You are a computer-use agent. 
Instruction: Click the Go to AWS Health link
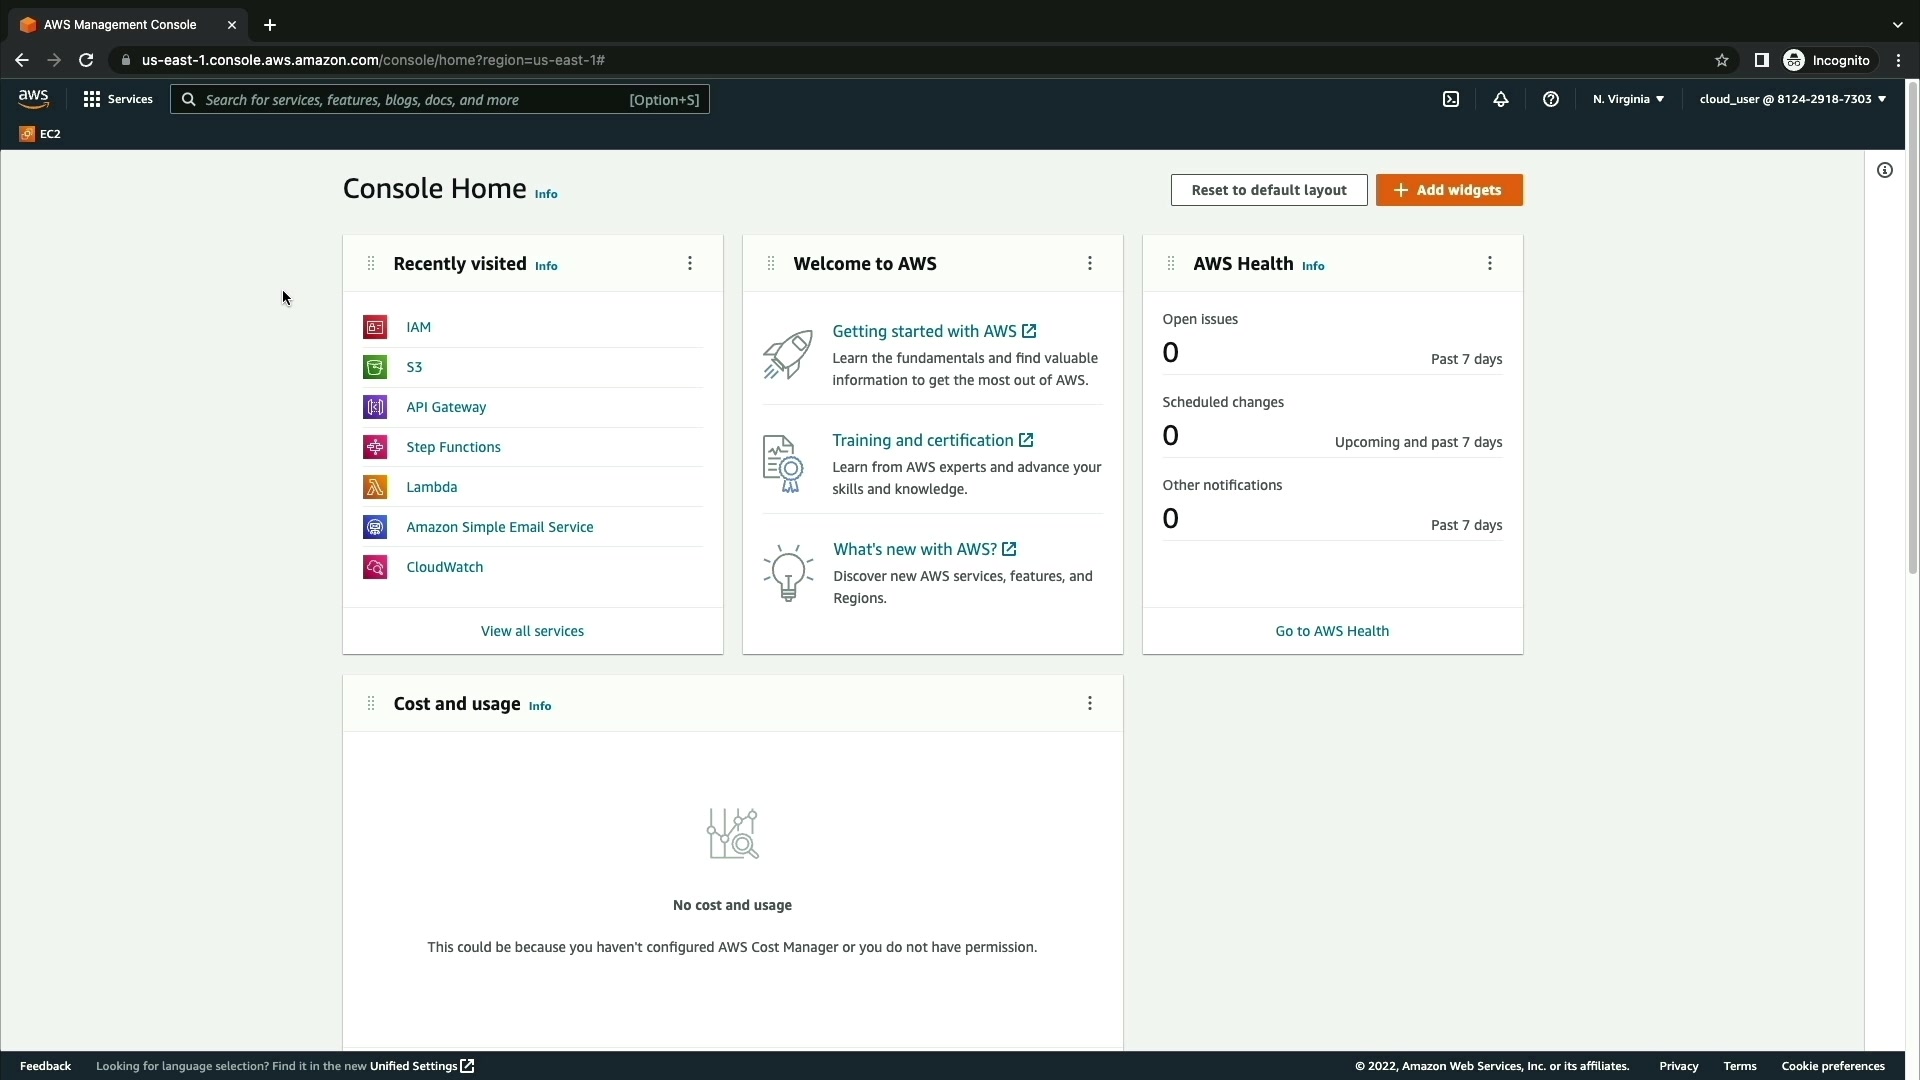coord(1332,631)
